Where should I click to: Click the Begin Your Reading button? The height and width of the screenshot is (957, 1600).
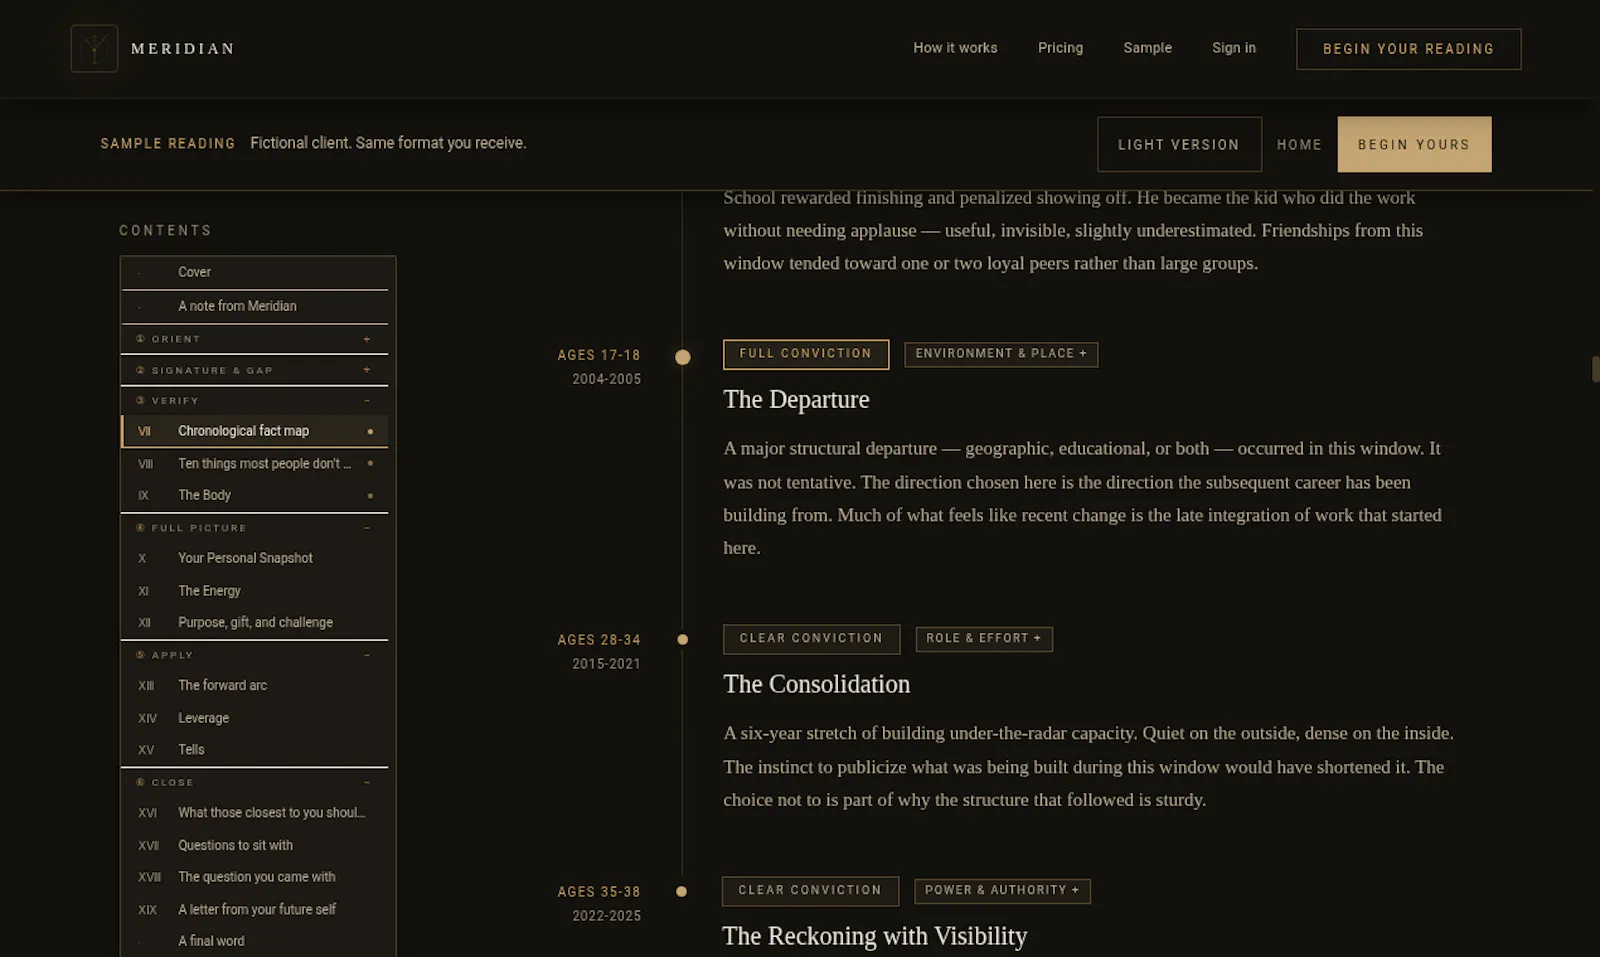[1408, 49]
